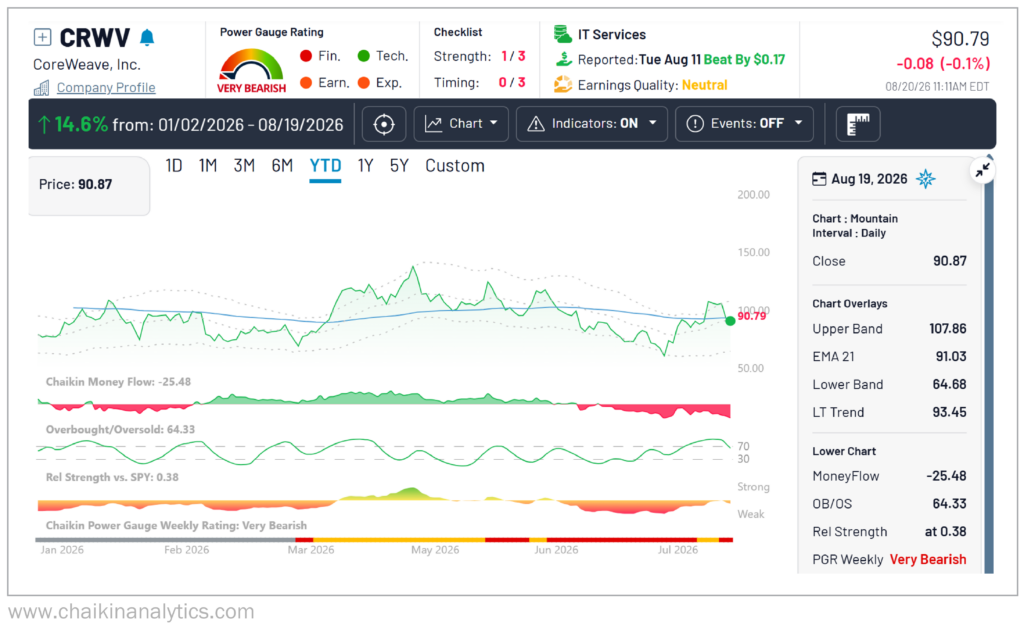Click the crosshair target button

pyautogui.click(x=384, y=124)
